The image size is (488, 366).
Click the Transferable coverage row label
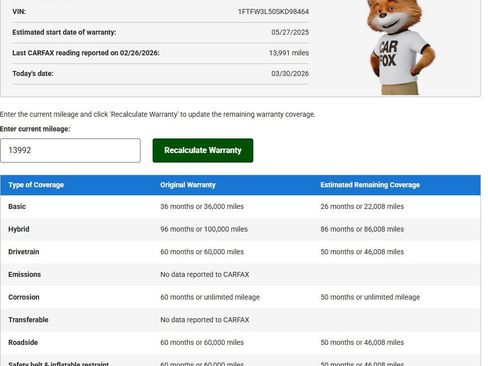click(x=28, y=320)
